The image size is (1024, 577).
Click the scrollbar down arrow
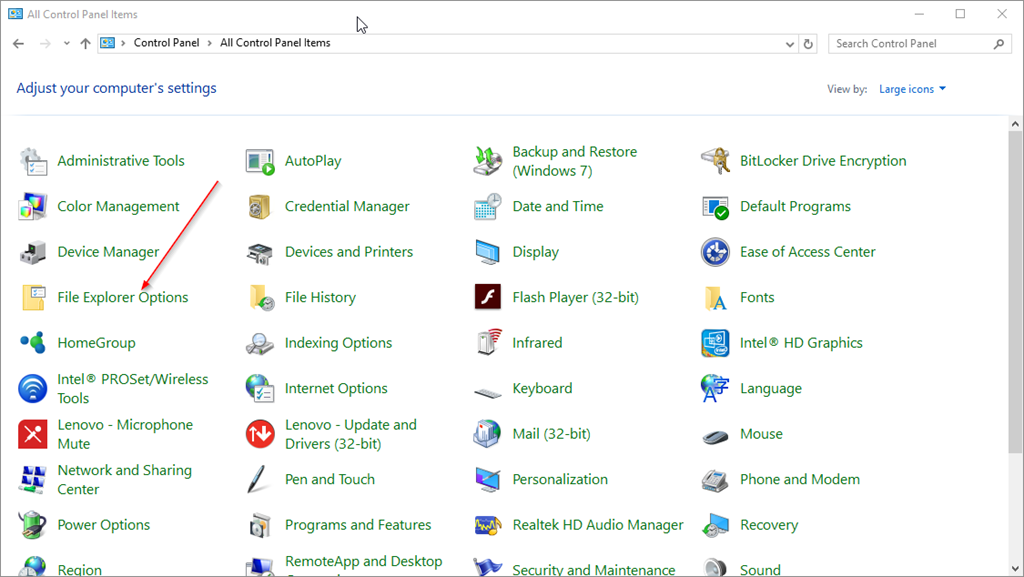coord(1015,569)
